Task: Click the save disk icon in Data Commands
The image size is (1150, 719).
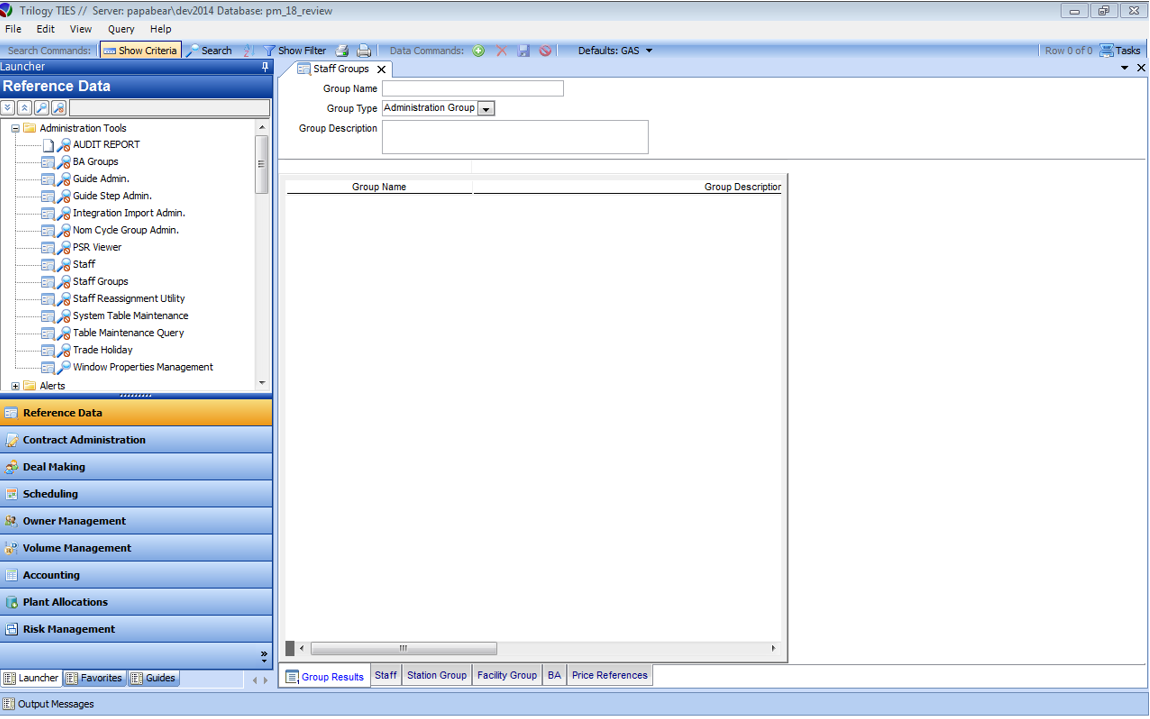Action: (523, 51)
